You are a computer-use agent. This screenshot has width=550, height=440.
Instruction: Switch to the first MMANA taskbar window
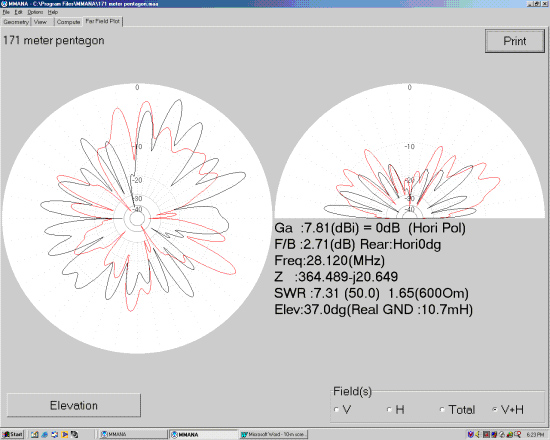pyautogui.click(x=132, y=434)
